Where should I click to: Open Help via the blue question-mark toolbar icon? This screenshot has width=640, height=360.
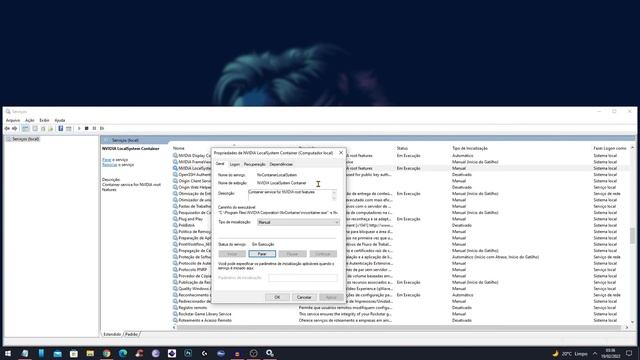(60, 129)
